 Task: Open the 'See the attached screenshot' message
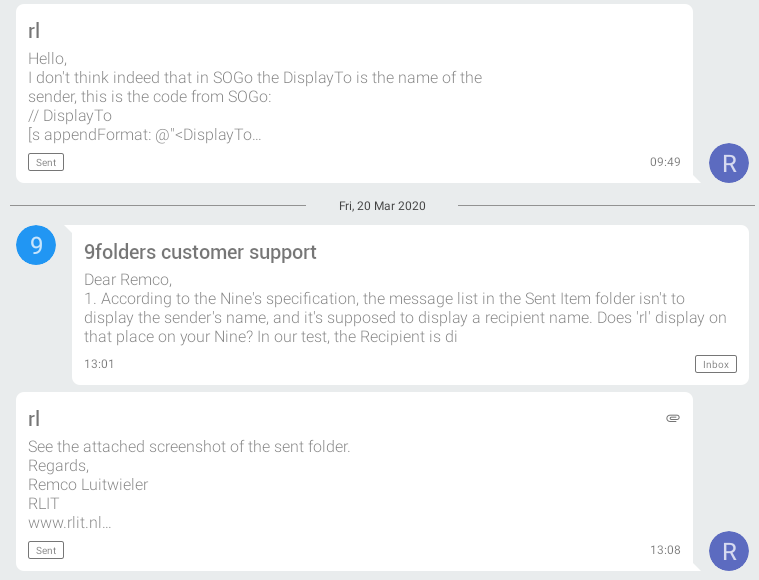pos(189,447)
